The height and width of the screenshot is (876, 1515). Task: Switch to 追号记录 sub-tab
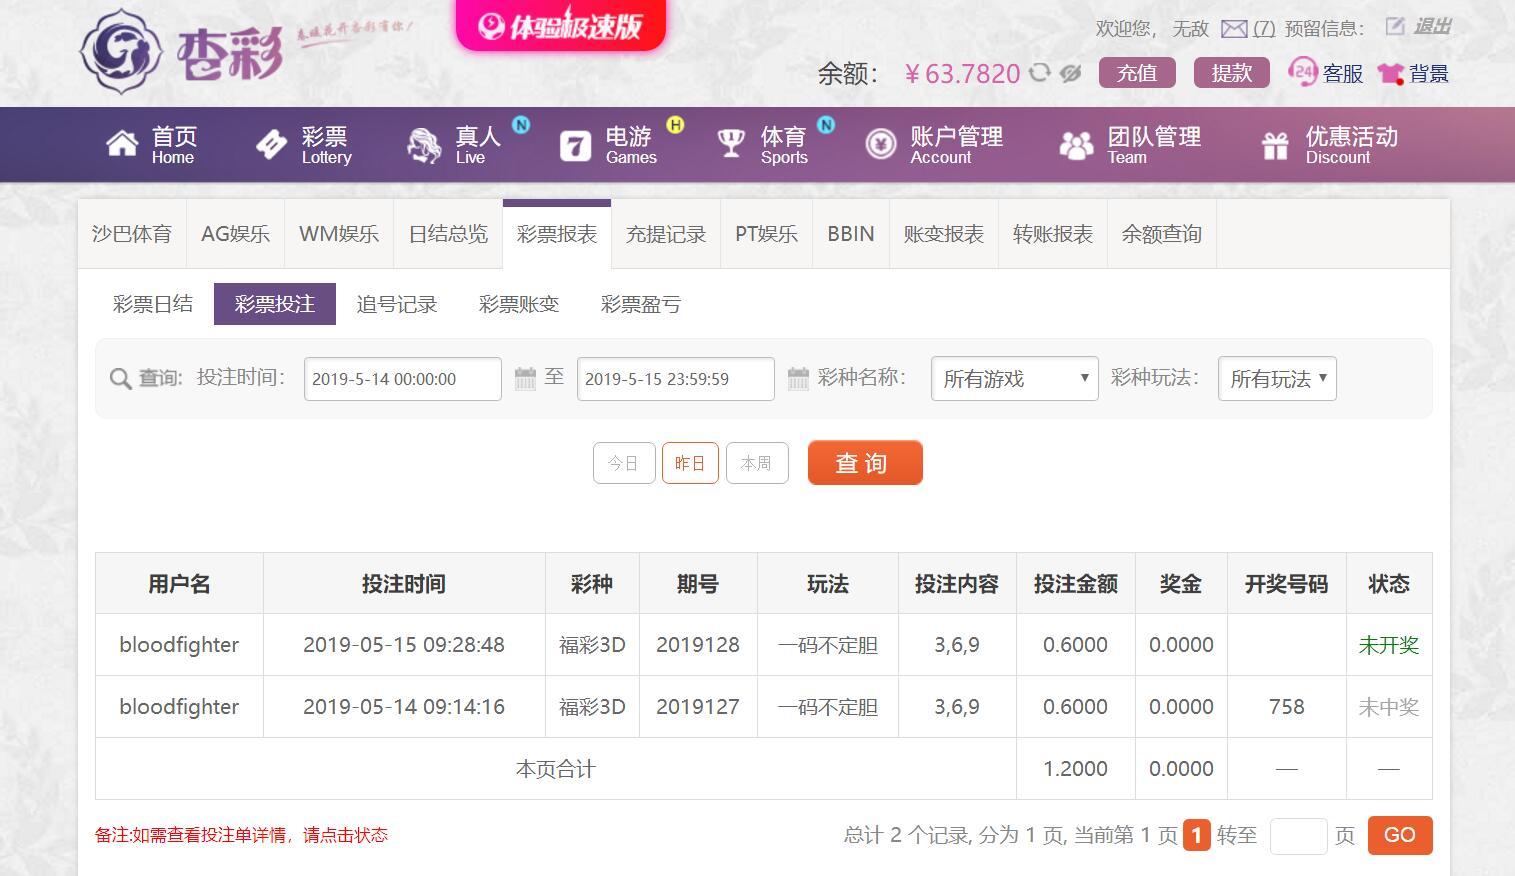pyautogui.click(x=397, y=304)
